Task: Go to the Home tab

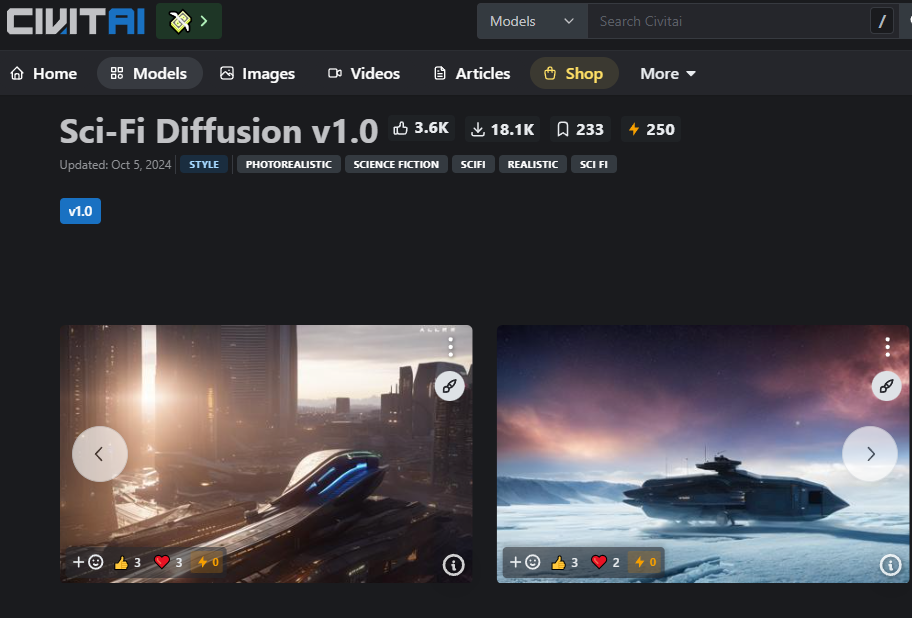Action: 44,73
